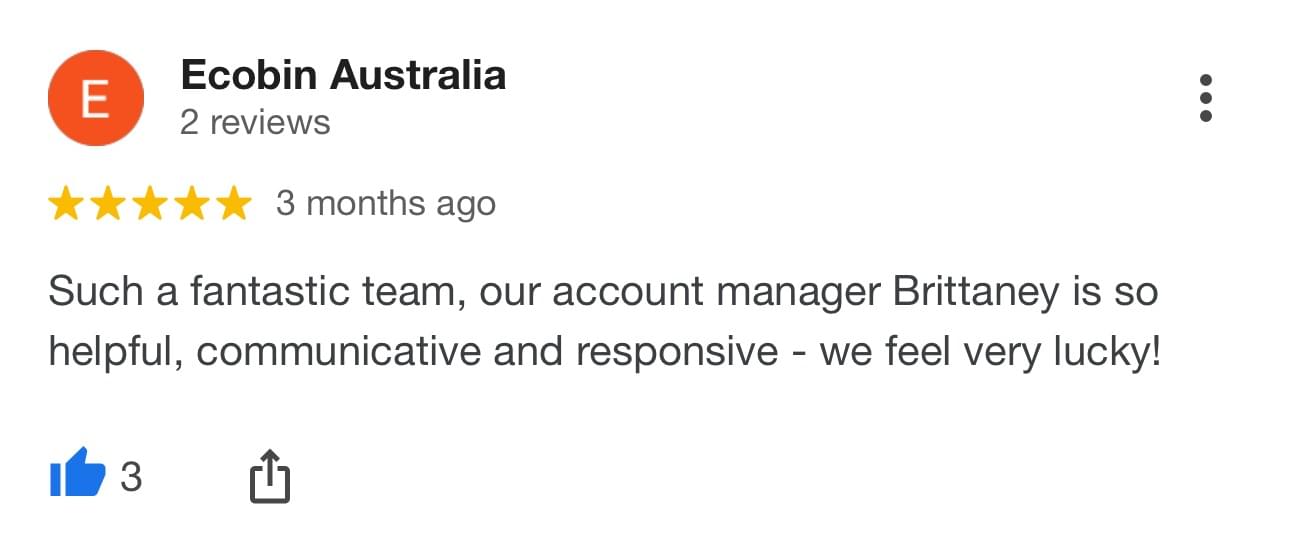
Task: Click the orange E profile avatar
Action: [96, 99]
